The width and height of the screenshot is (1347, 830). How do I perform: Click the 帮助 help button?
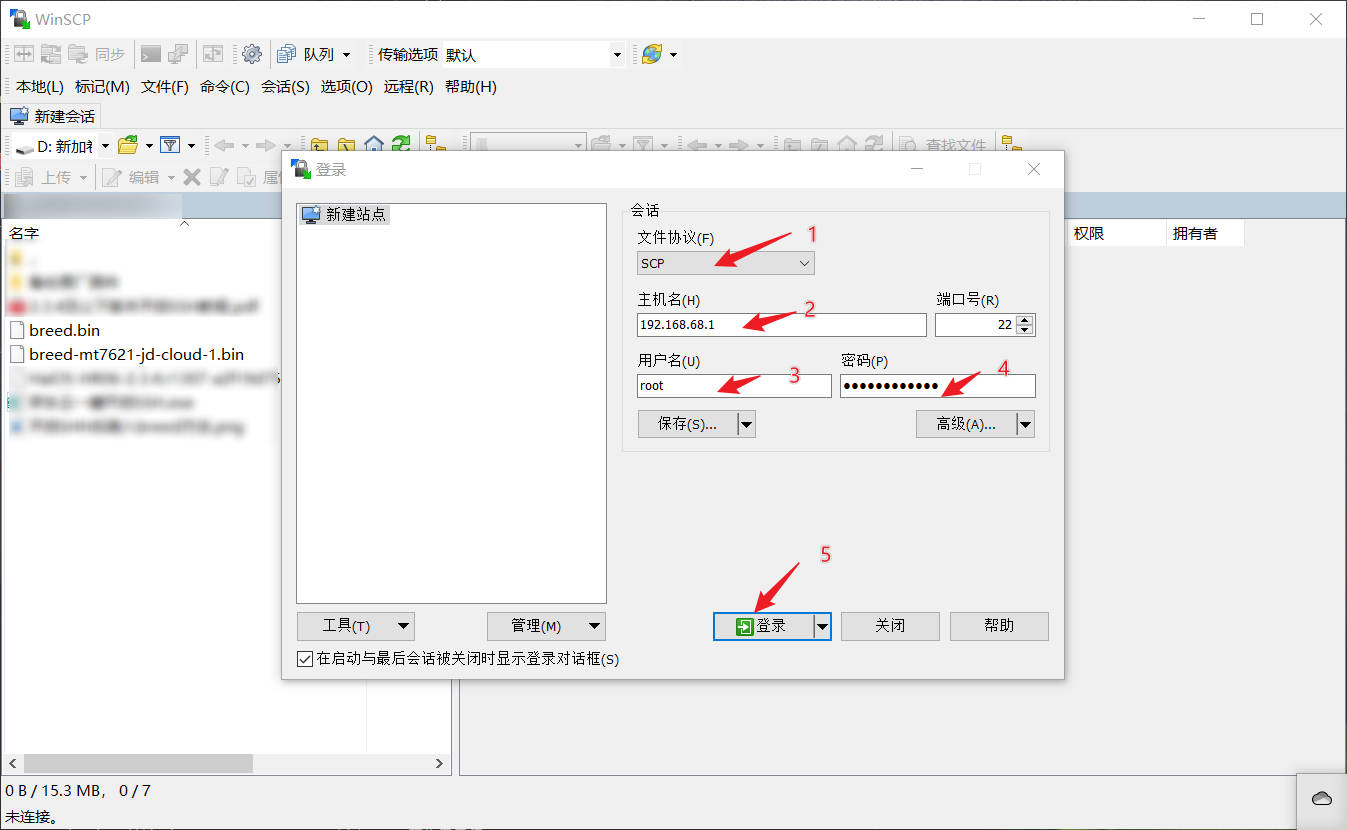pos(998,626)
